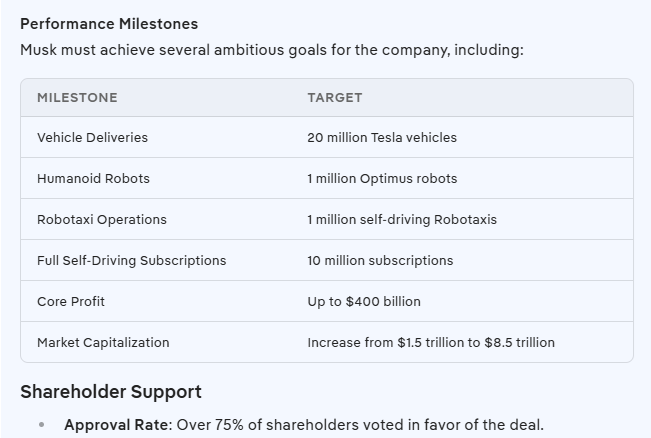
Task: Click the Market Capitalization row label
Action: [x=103, y=342]
